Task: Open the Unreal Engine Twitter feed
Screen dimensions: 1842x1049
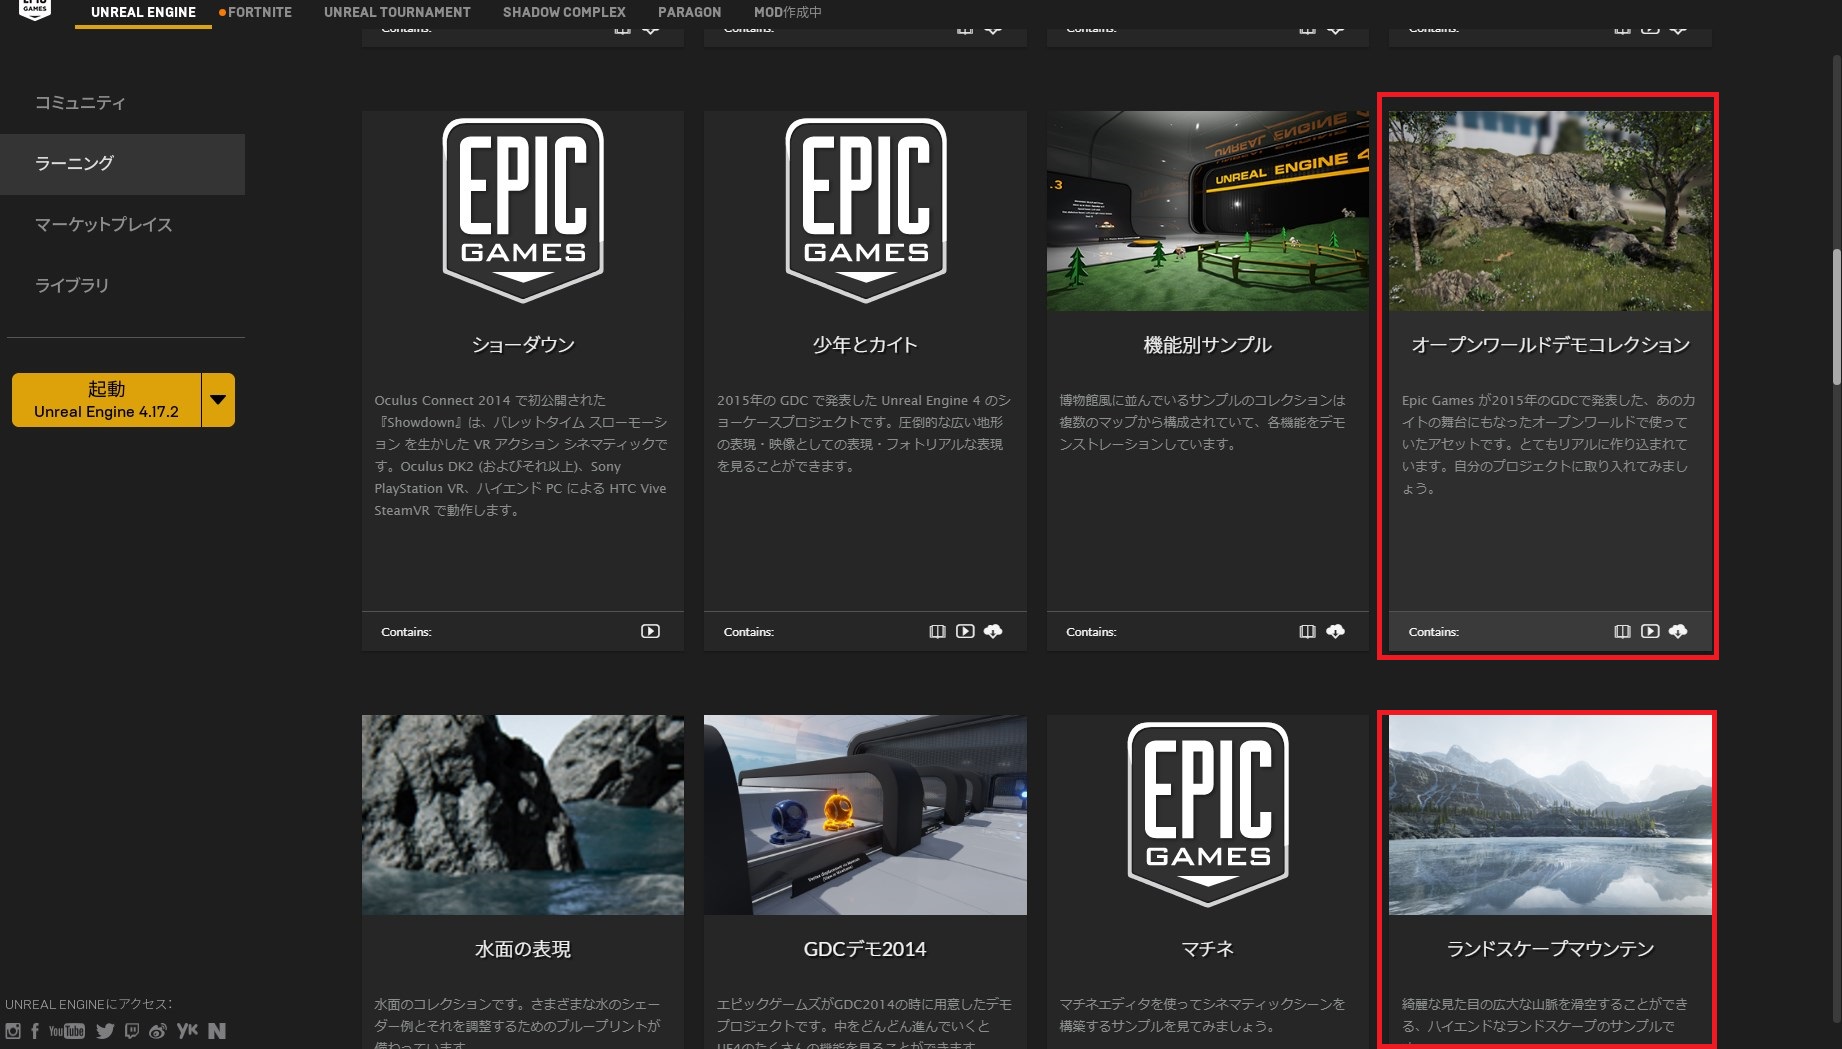Action: [x=105, y=1031]
